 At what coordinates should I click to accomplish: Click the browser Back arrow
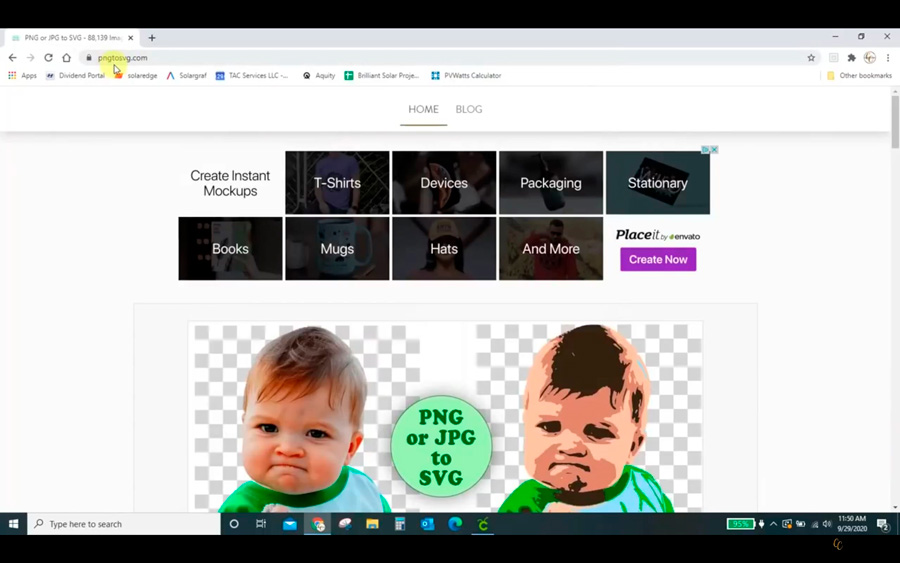click(13, 57)
